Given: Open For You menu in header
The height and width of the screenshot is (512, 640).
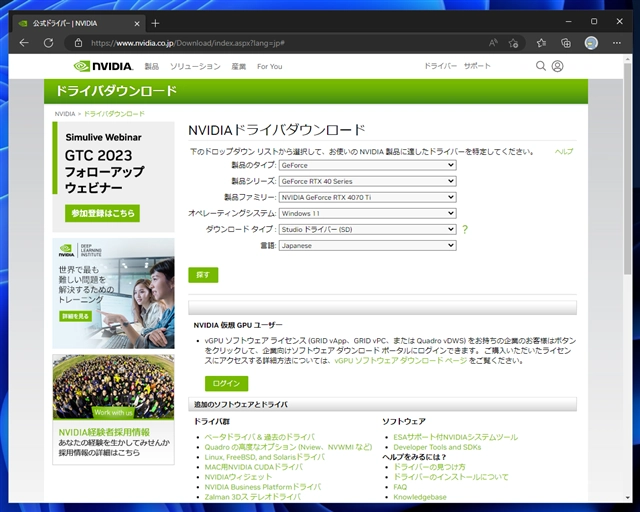Looking at the screenshot, I should click(269, 66).
